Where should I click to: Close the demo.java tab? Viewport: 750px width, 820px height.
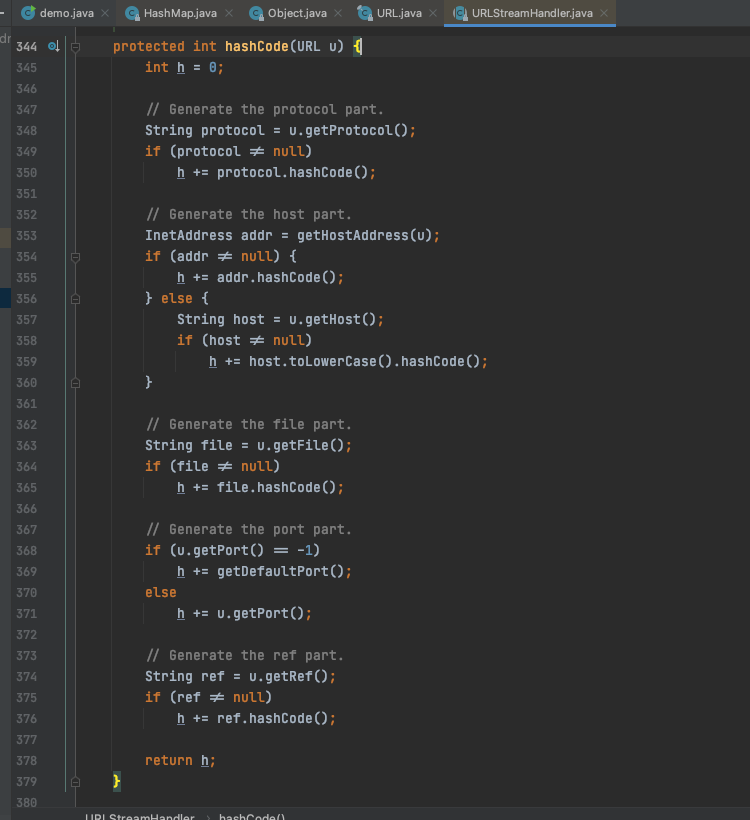coord(105,13)
